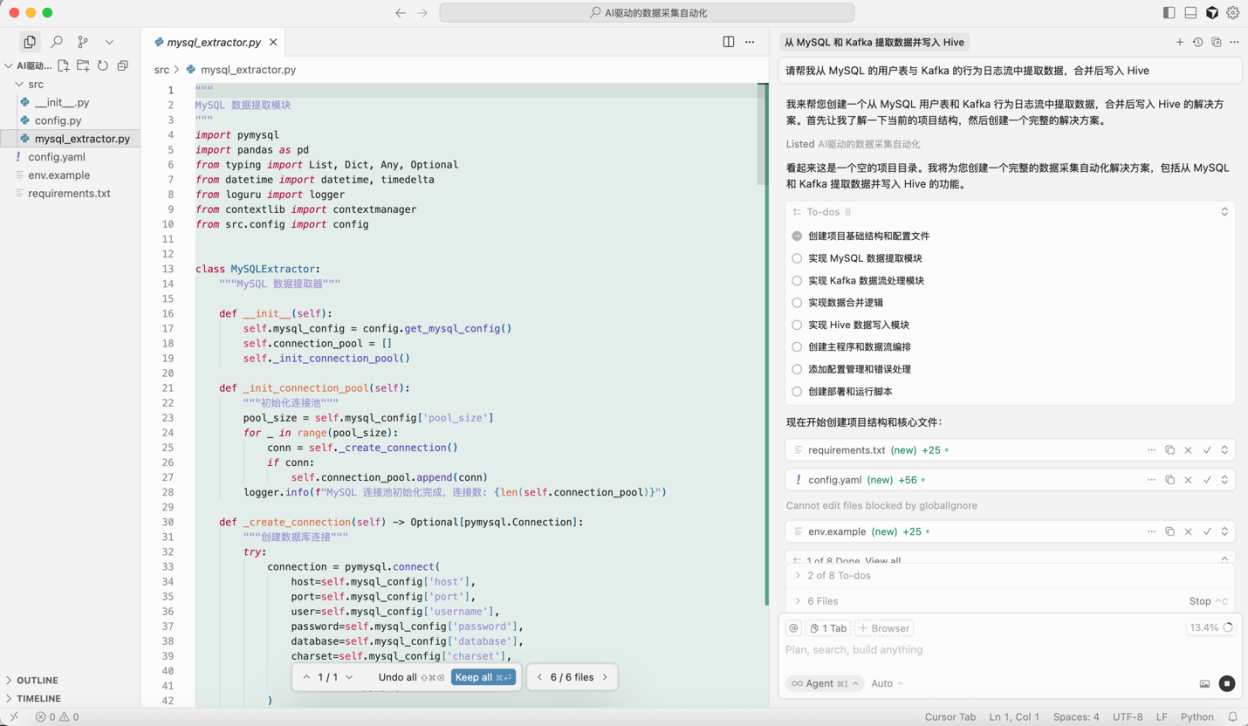Expand the OUTLINE section
Viewport: 1248px width, 726px height.
37,680
